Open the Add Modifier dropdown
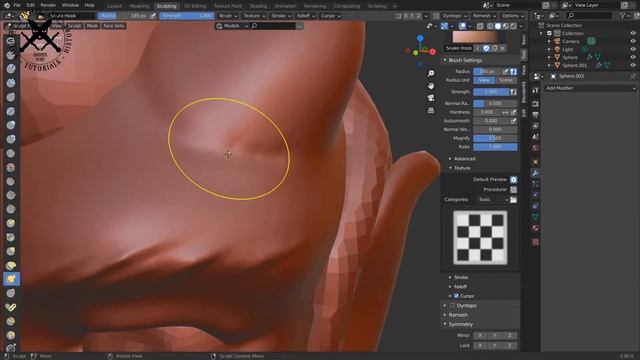640x360 pixels. (x=590, y=88)
